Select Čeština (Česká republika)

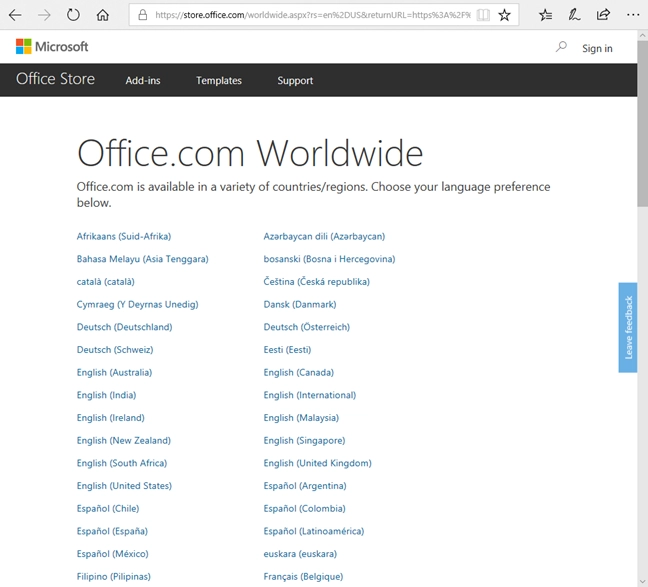pos(317,282)
